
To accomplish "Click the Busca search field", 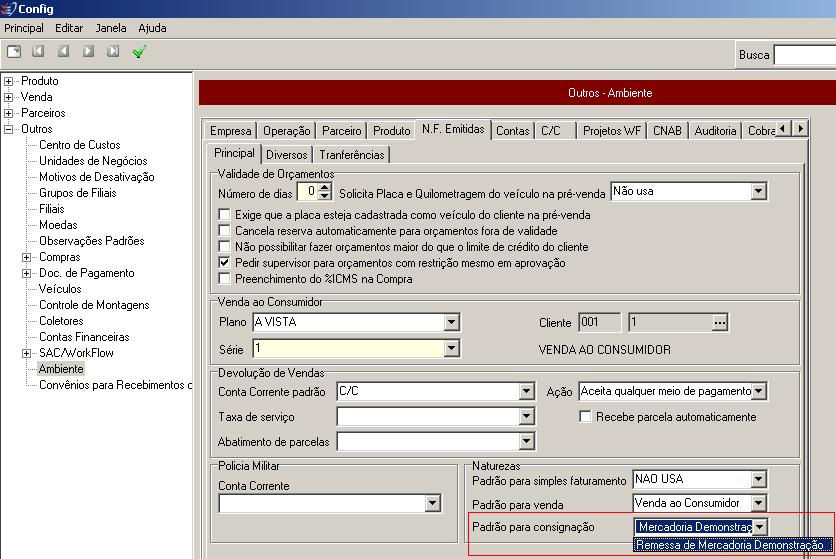I will (804, 54).
